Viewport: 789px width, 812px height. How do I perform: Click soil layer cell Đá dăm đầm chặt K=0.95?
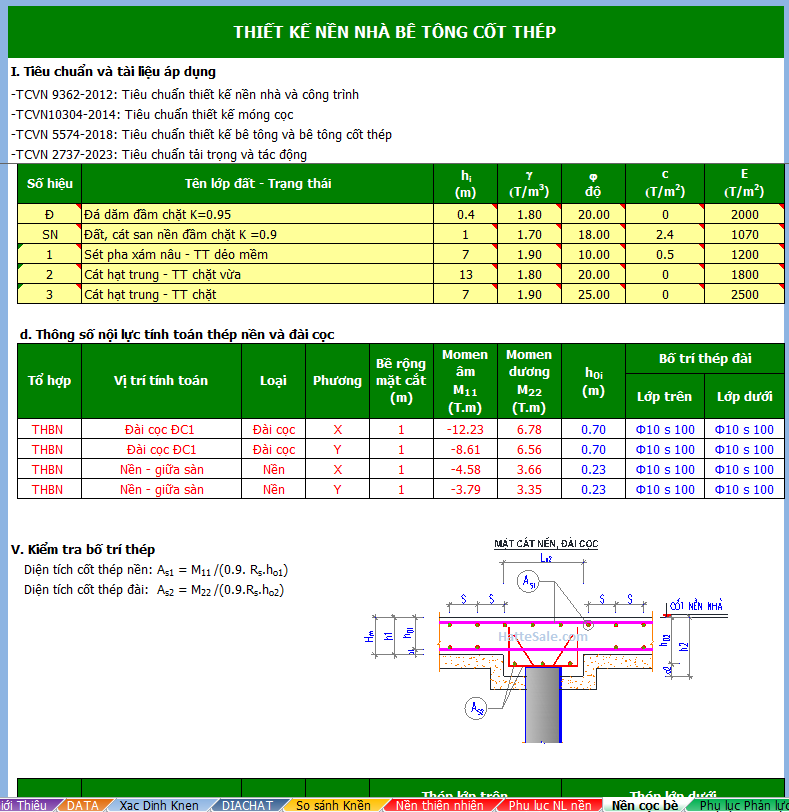coord(257,214)
